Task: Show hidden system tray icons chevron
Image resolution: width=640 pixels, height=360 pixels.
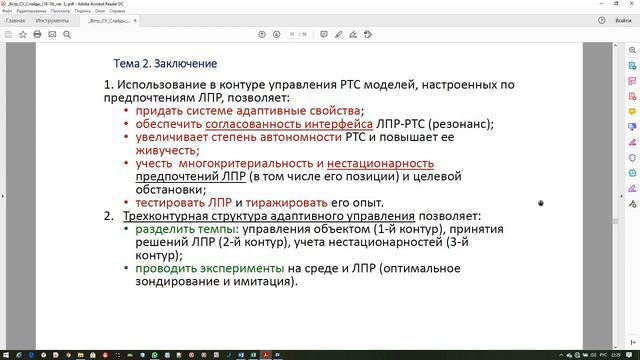Action: 561,355
